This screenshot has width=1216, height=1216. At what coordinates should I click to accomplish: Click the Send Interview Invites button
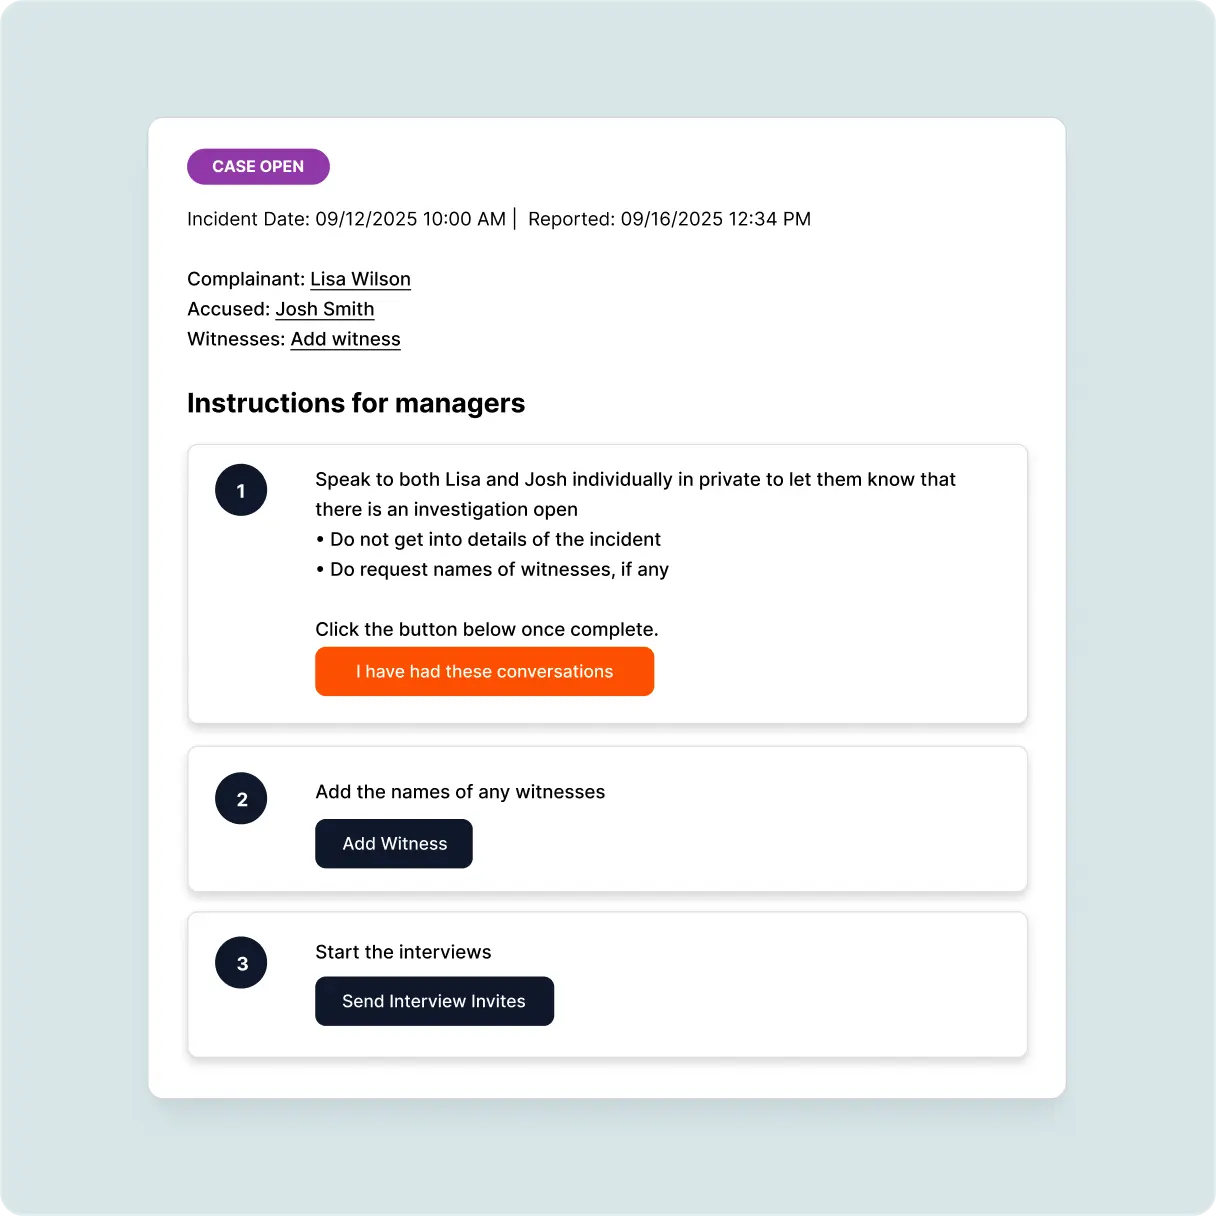coord(434,1001)
